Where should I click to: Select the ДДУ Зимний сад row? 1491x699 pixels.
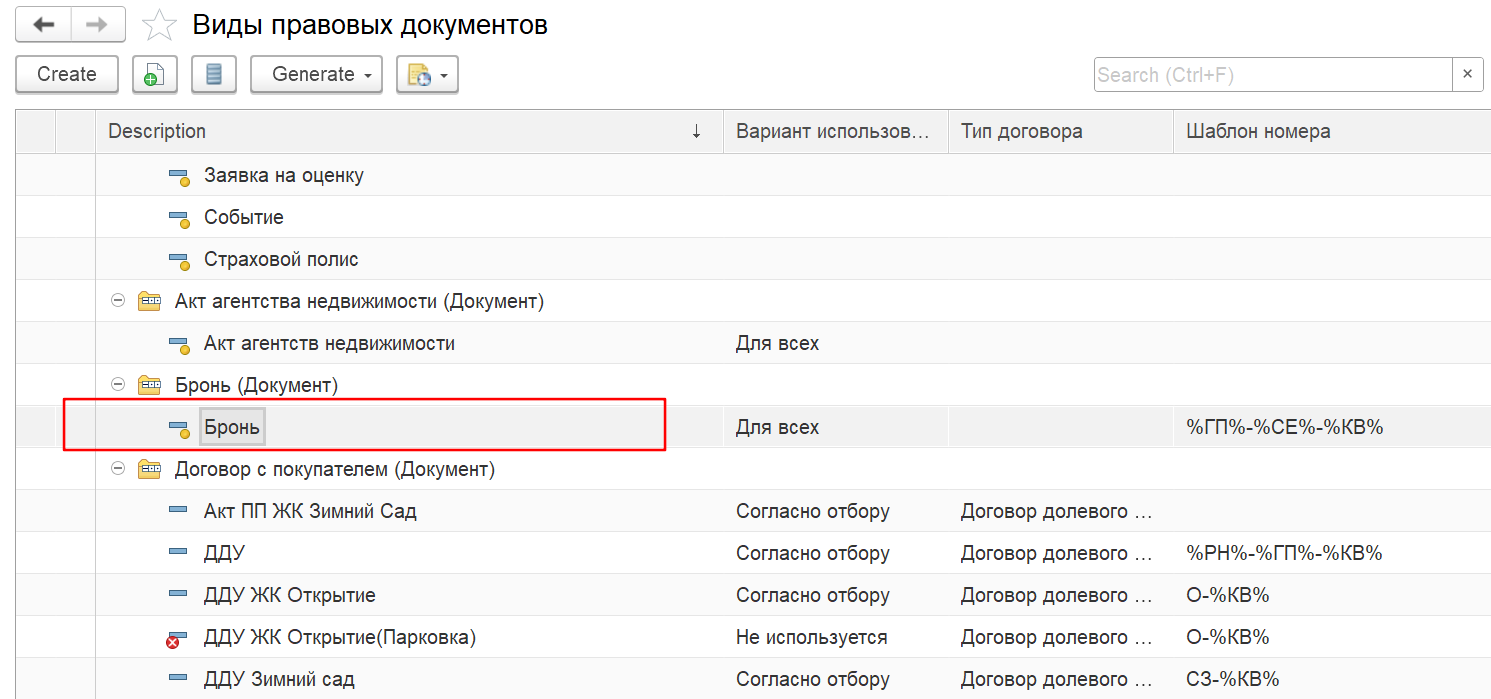point(279,680)
